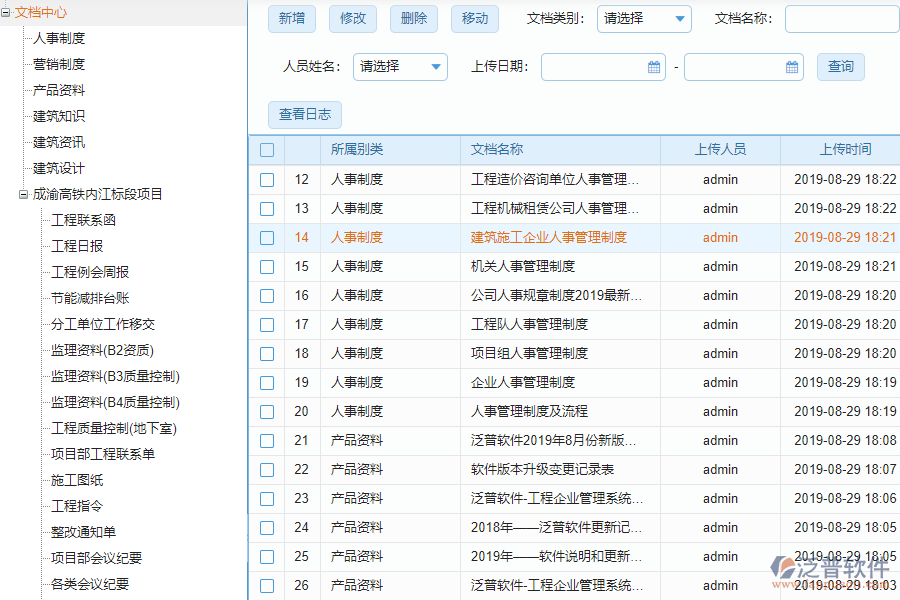Image resolution: width=900 pixels, height=600 pixels.
Task: Click the 移动 move button
Action: coord(474,19)
